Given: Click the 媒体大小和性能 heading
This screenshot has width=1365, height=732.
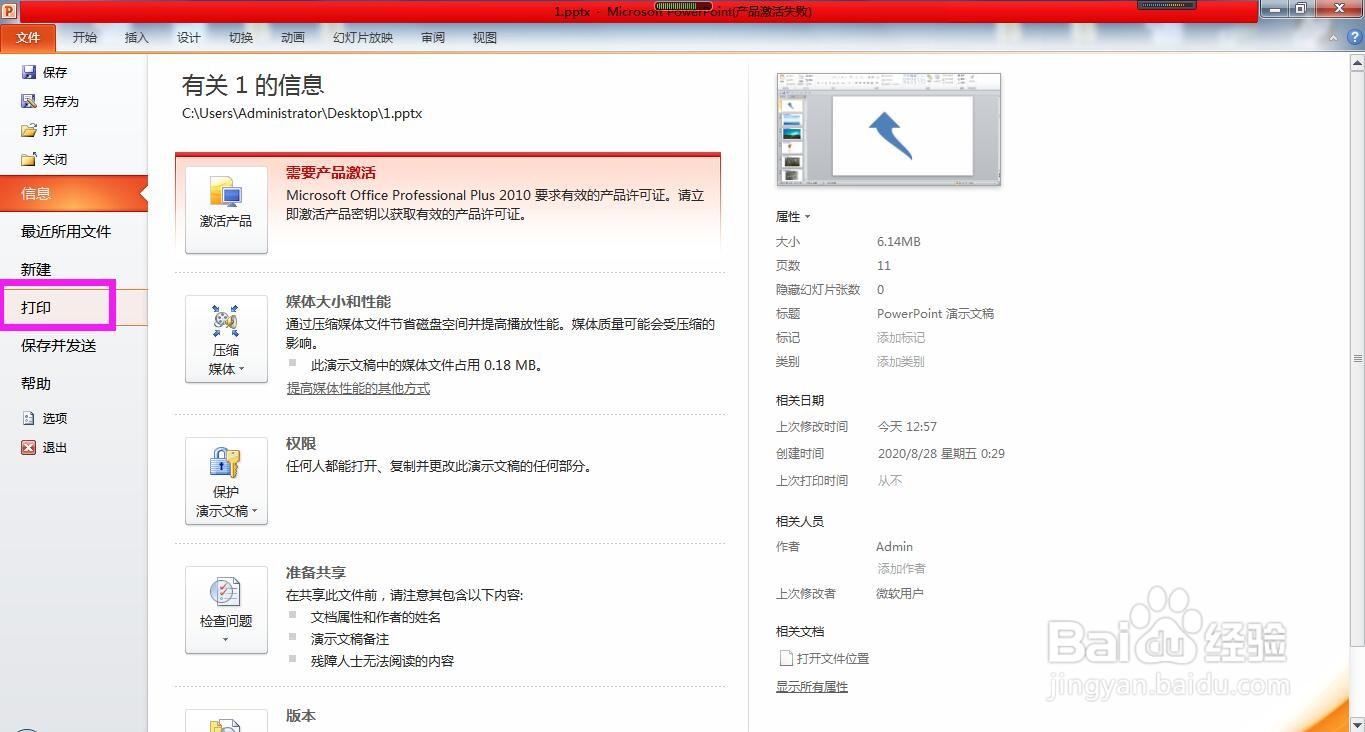Looking at the screenshot, I should pyautogui.click(x=338, y=302).
